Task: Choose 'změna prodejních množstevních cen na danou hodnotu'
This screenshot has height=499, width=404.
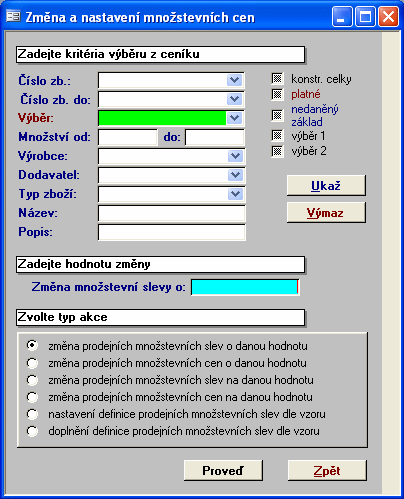Action: [32, 397]
